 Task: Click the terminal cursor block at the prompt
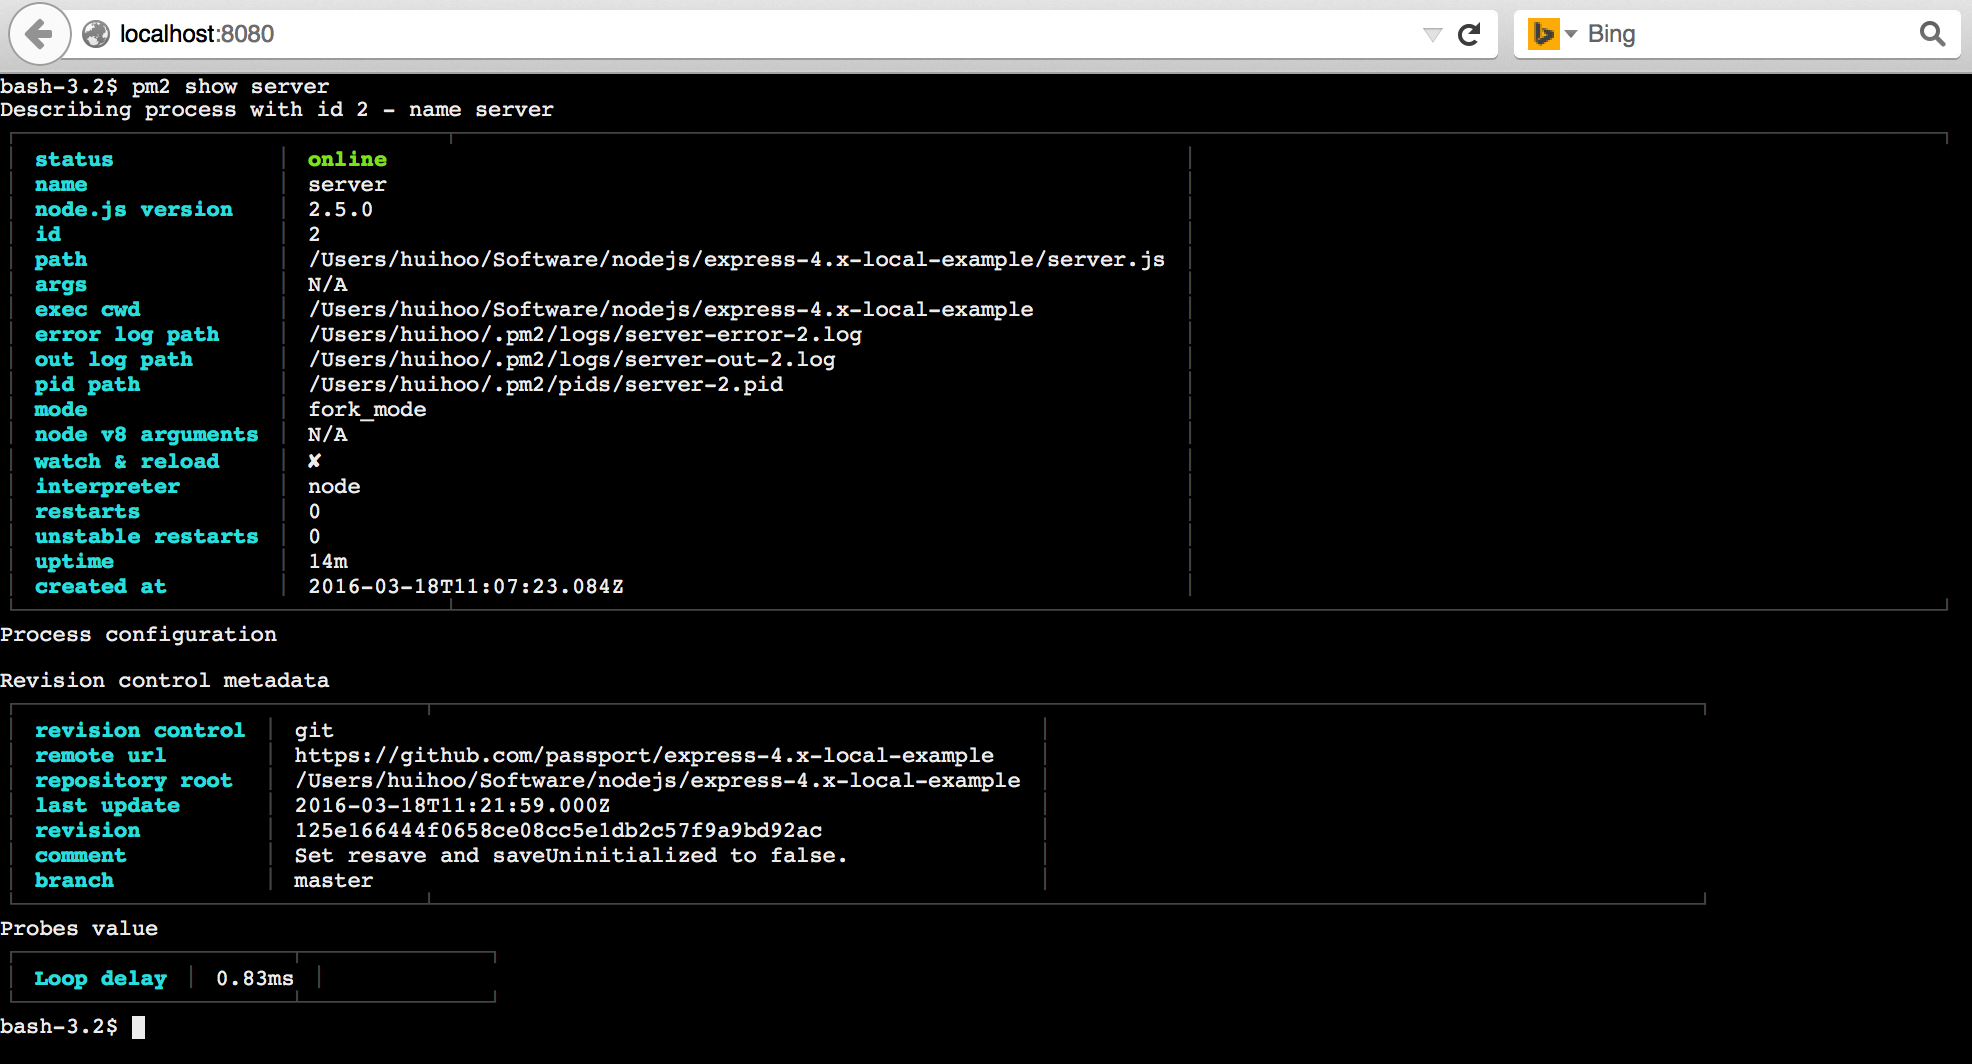coord(139,1027)
